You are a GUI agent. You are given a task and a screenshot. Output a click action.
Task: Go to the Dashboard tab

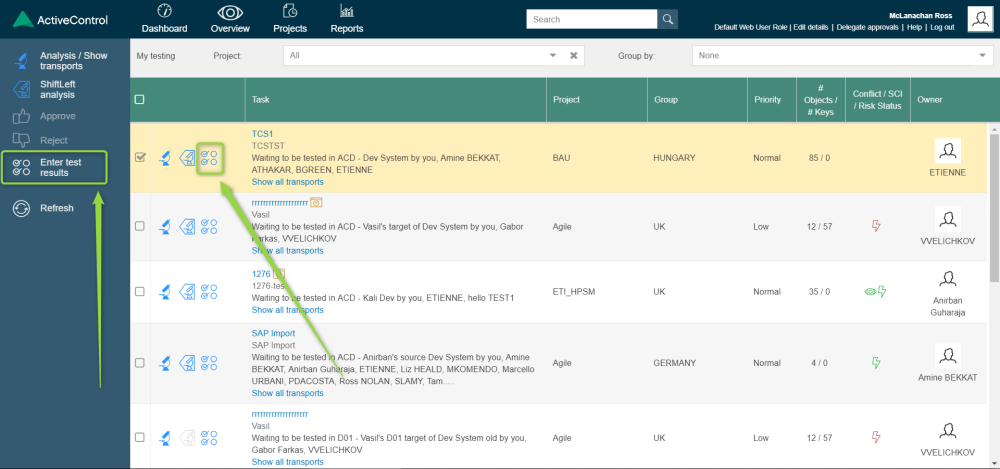pos(164,19)
